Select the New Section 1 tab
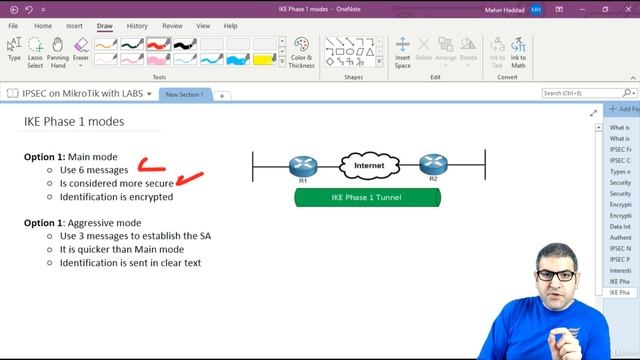This screenshot has height=360, width=640. [x=185, y=94]
